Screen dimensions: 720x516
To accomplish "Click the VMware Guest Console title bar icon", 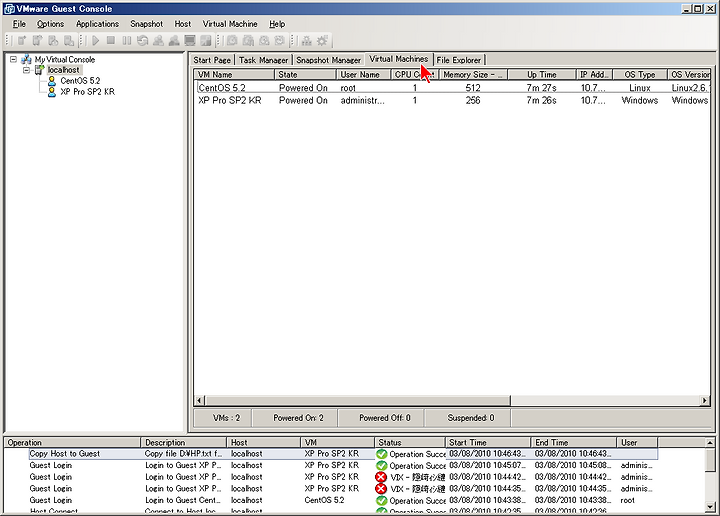I will pos(9,9).
